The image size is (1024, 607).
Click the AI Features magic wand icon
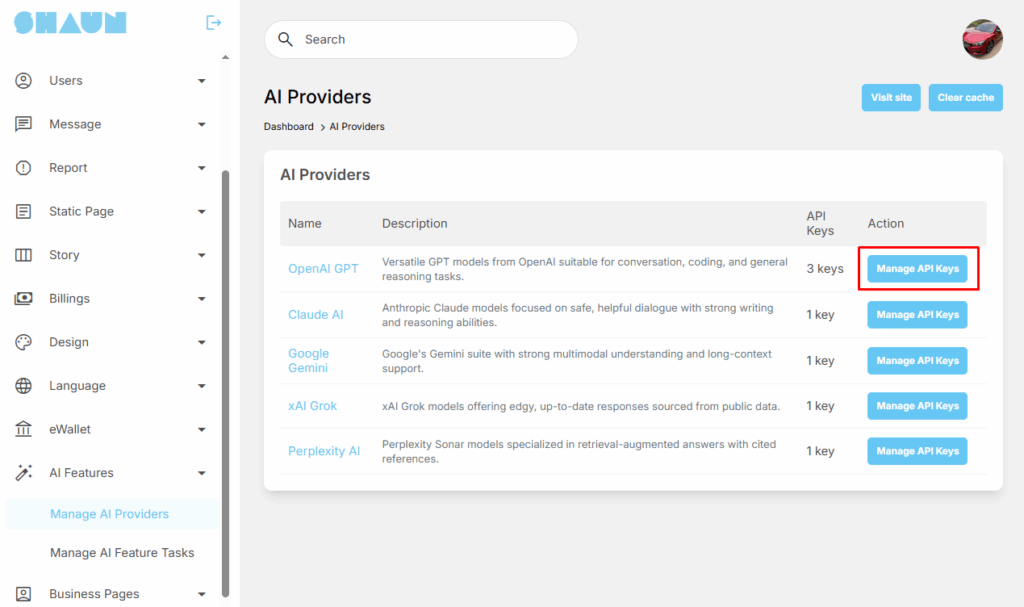23,473
